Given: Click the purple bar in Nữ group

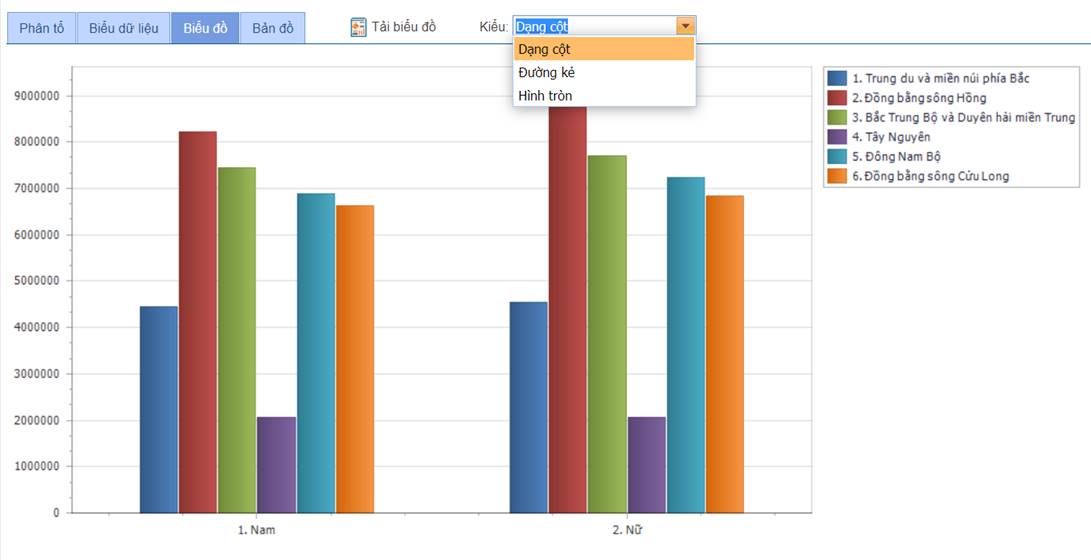Looking at the screenshot, I should pos(646,464).
